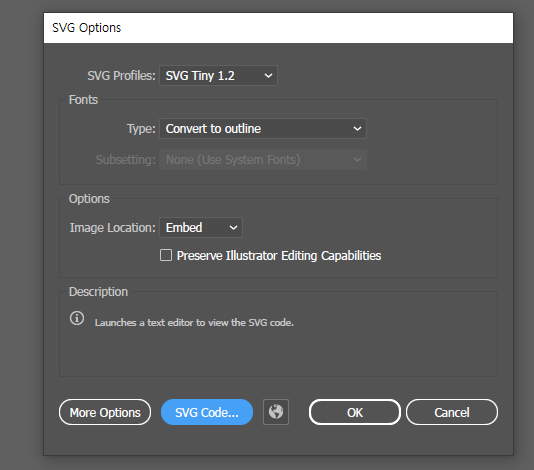Click the info icon in Description
Viewport: 534px width, 470px height.
(77, 318)
